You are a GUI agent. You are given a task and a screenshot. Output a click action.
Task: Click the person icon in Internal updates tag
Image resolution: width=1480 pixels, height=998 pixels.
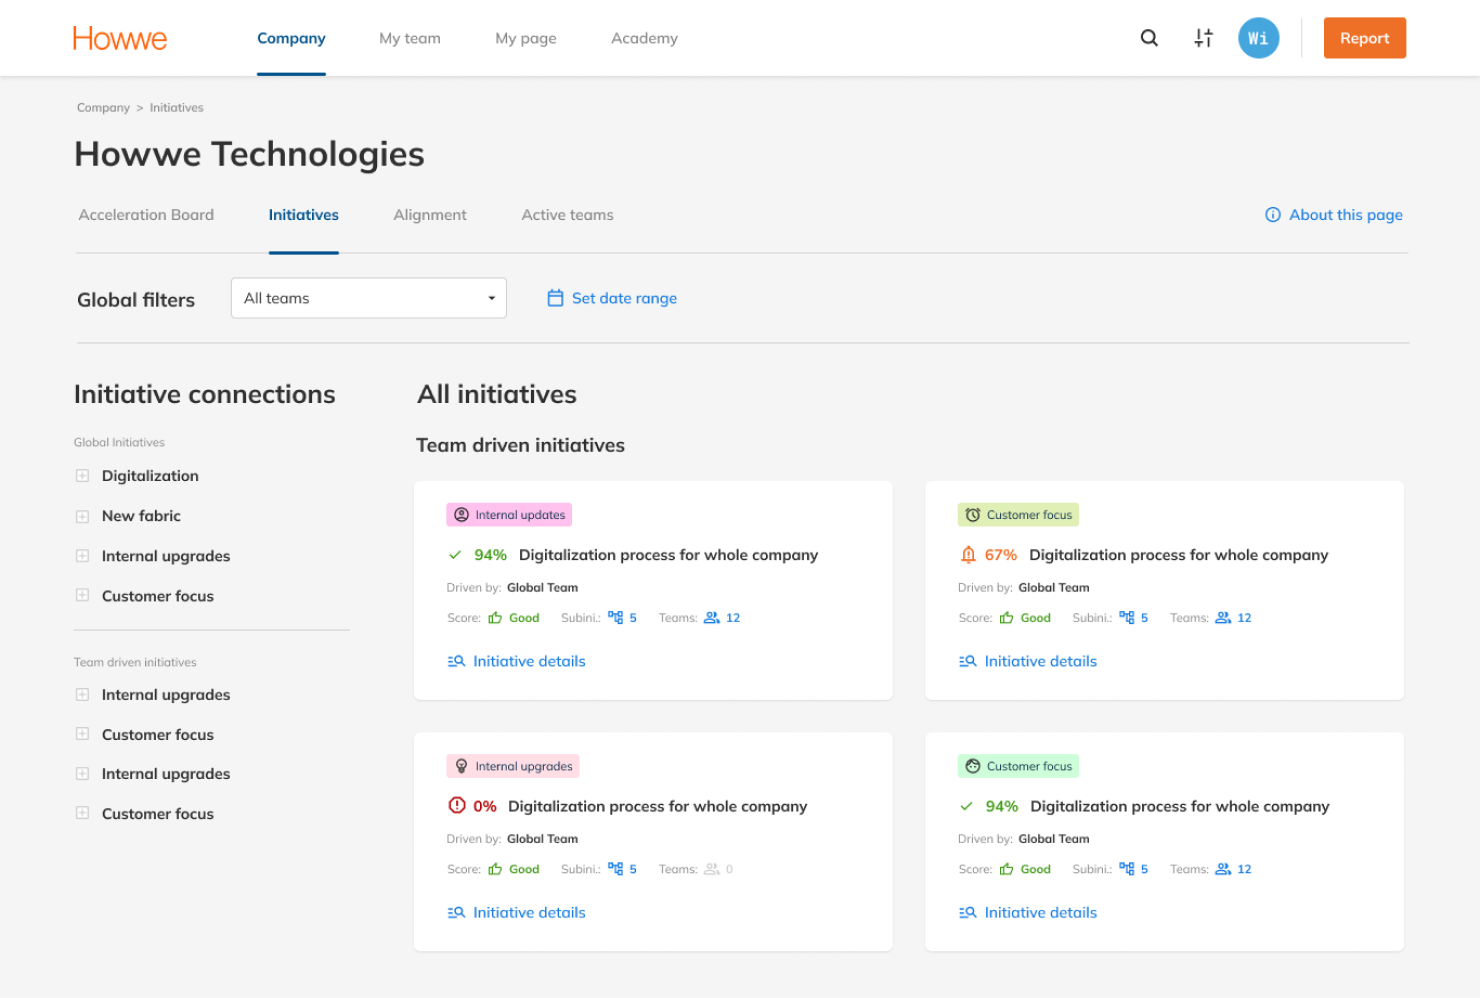coord(461,515)
